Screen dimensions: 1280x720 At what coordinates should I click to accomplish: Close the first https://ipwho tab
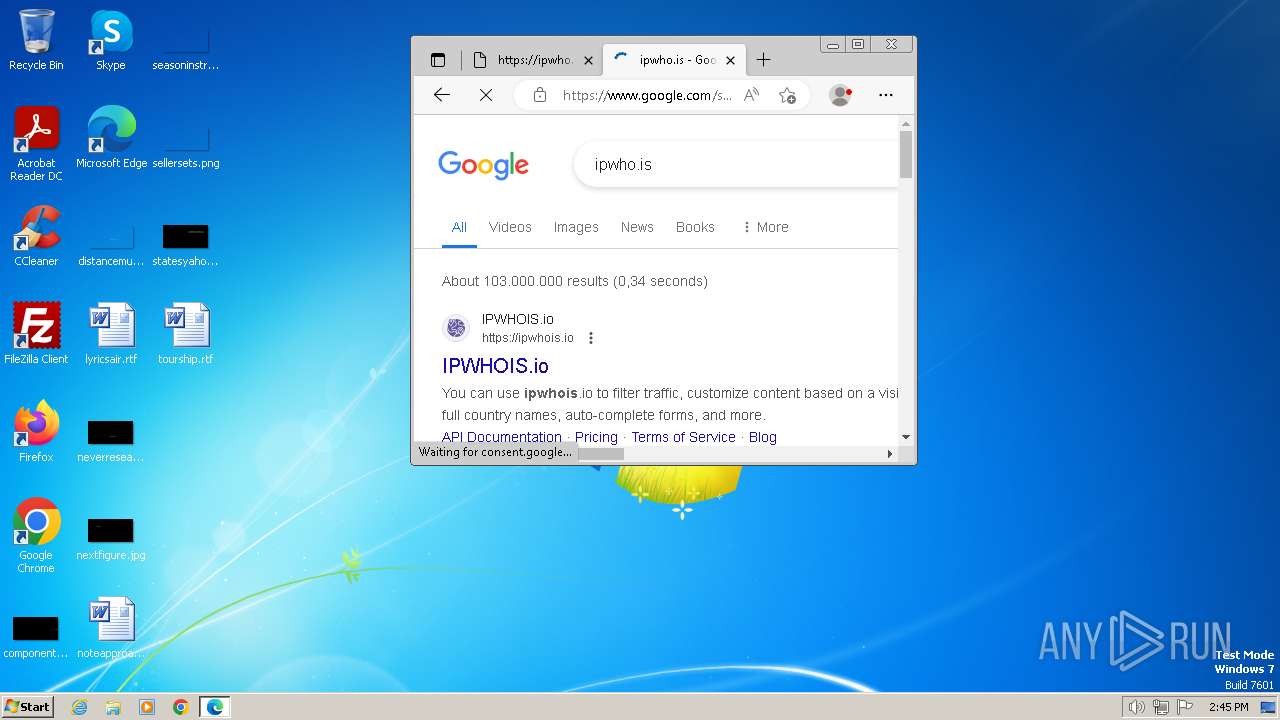click(x=588, y=60)
